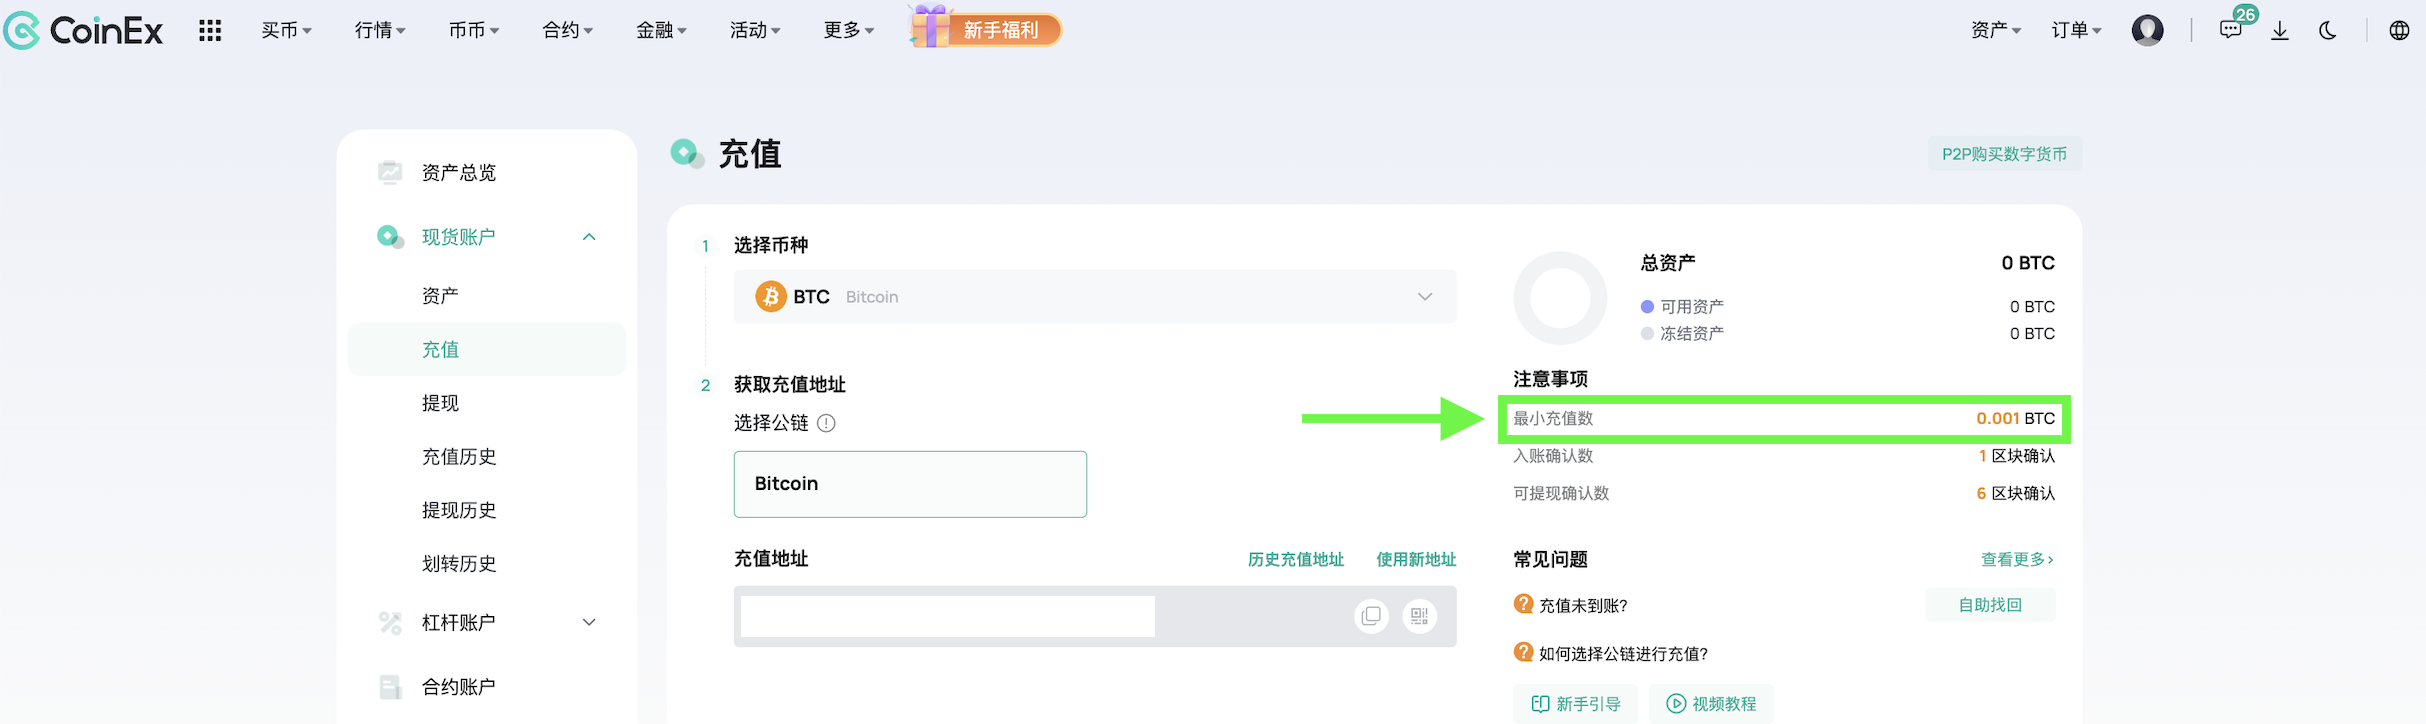Screen dimensions: 2426x724
Task: Copy the deposit address icon
Action: coord(1371,616)
